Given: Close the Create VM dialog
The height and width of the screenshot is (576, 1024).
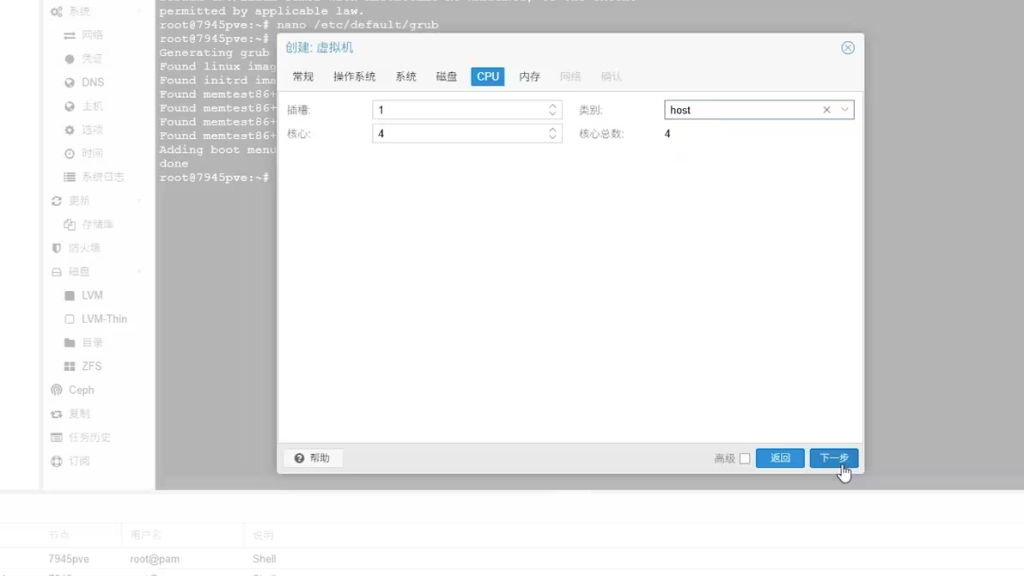Looking at the screenshot, I should [847, 48].
